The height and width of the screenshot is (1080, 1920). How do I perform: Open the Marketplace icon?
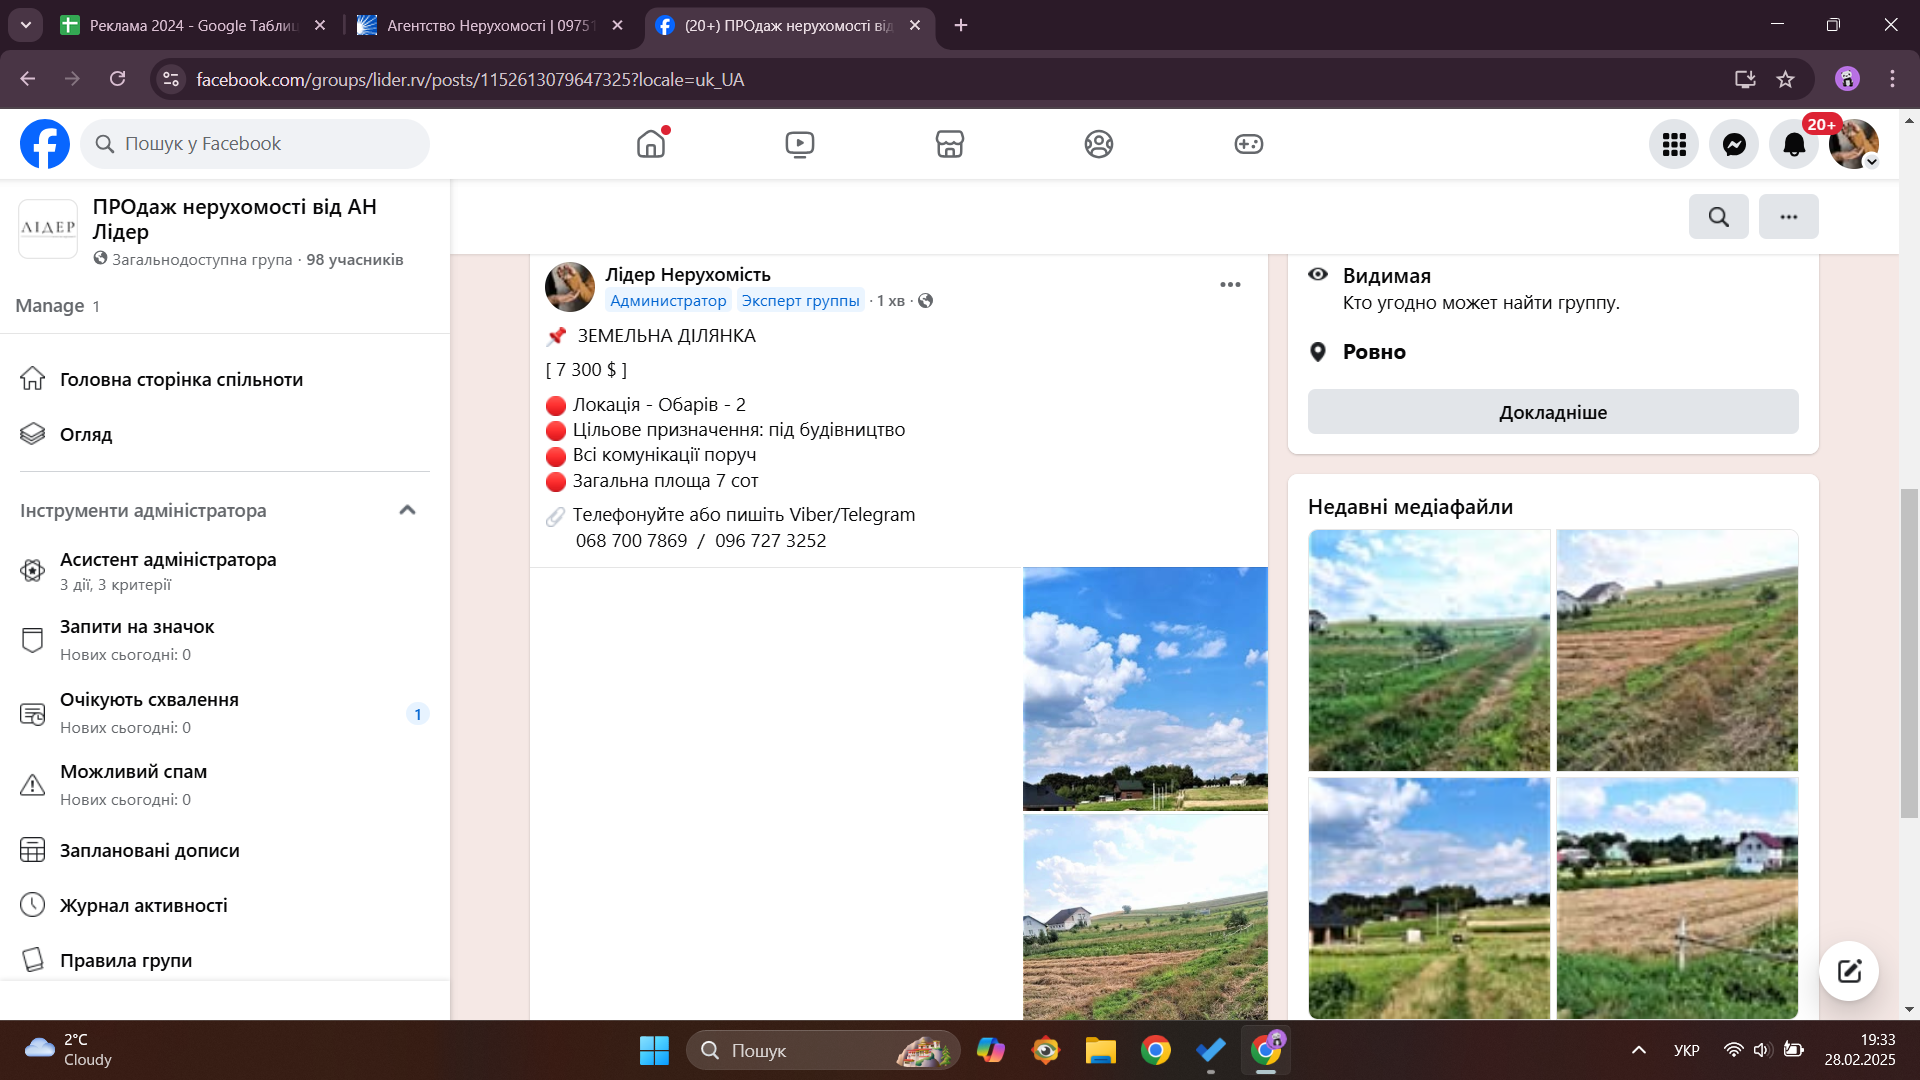pyautogui.click(x=949, y=144)
